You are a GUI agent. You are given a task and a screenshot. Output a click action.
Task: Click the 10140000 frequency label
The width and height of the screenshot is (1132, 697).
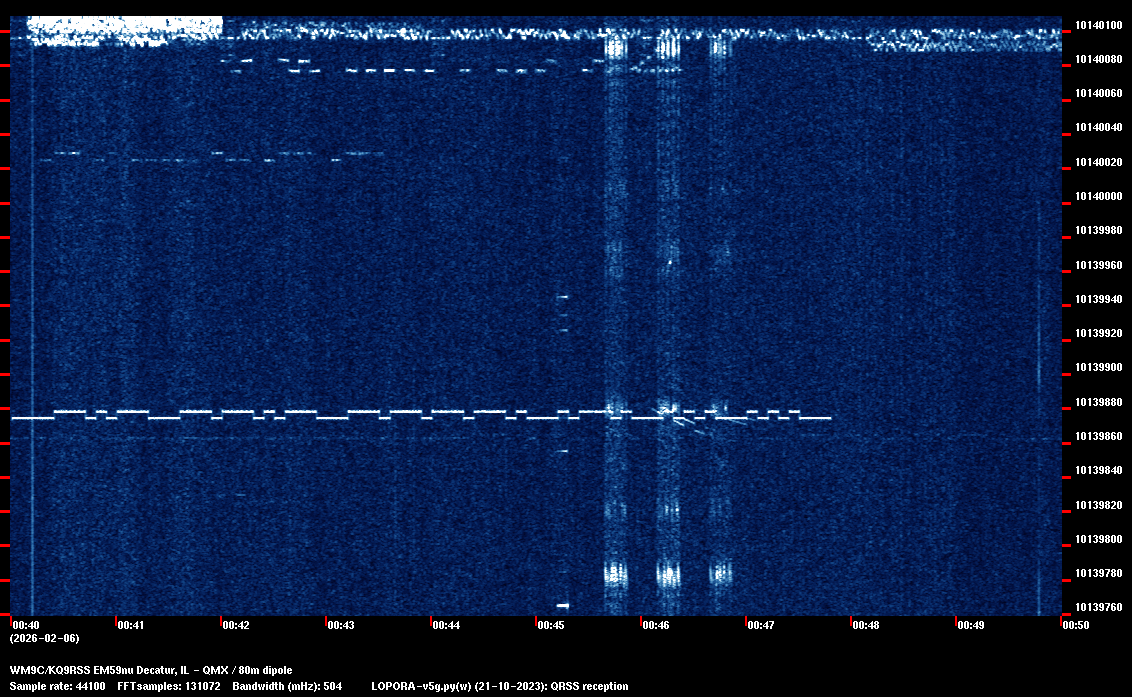point(1098,196)
